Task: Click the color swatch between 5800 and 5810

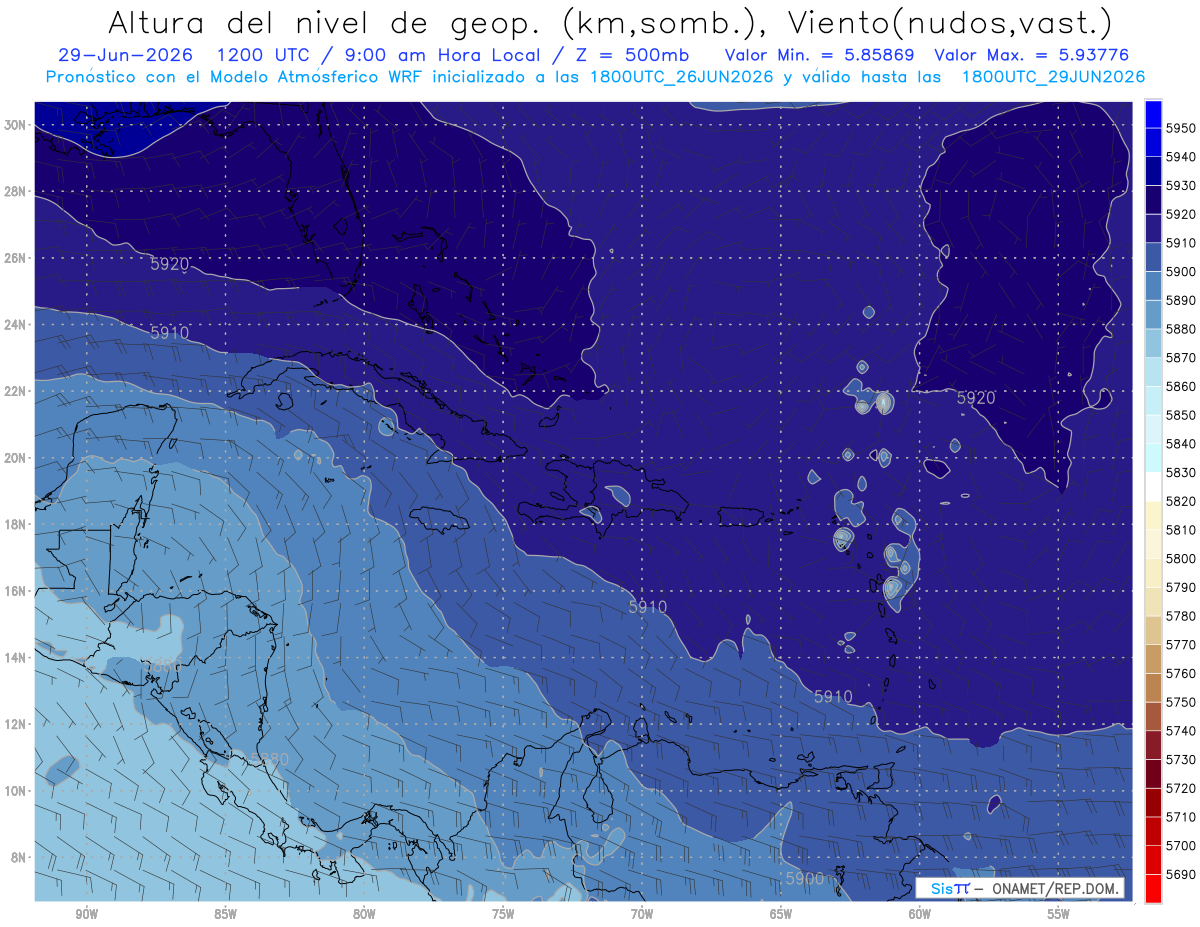Action: coord(1153,543)
